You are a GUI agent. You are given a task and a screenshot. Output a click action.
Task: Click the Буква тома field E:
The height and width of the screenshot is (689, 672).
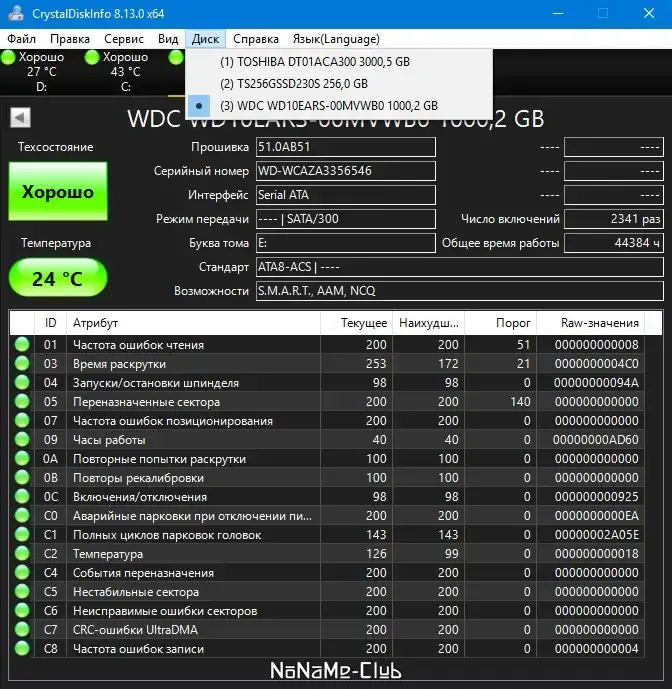click(x=346, y=243)
